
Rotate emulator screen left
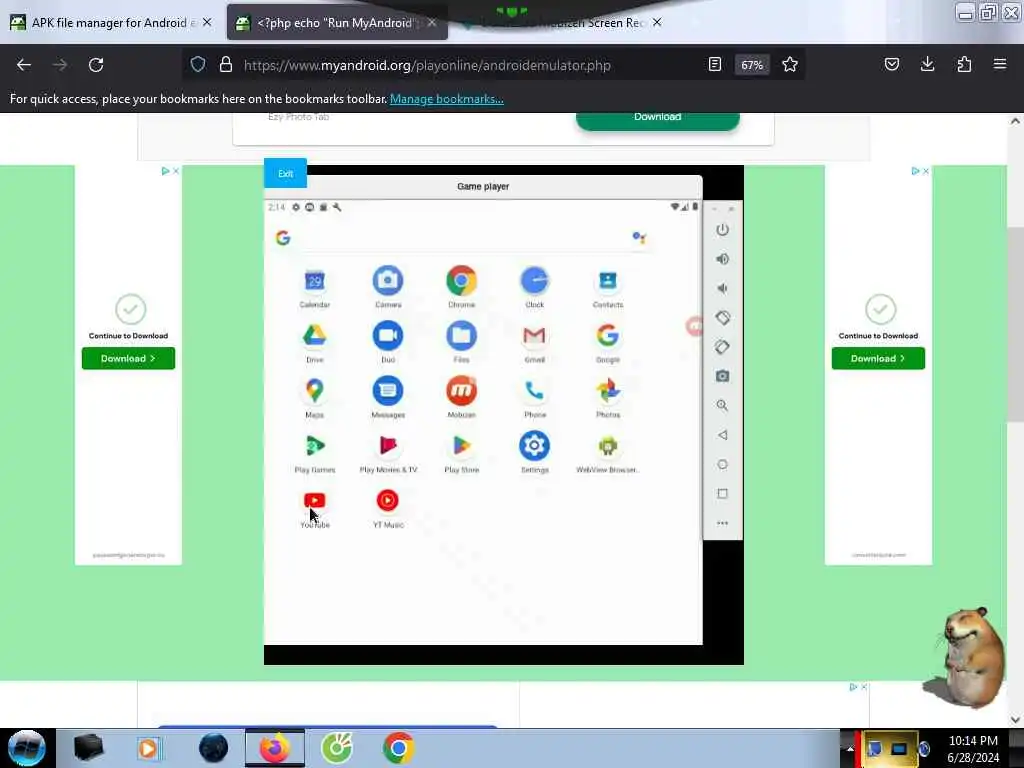(722, 318)
